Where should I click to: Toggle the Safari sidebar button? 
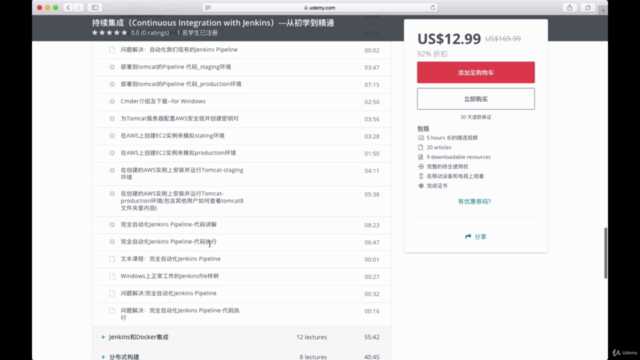click(x=95, y=7)
